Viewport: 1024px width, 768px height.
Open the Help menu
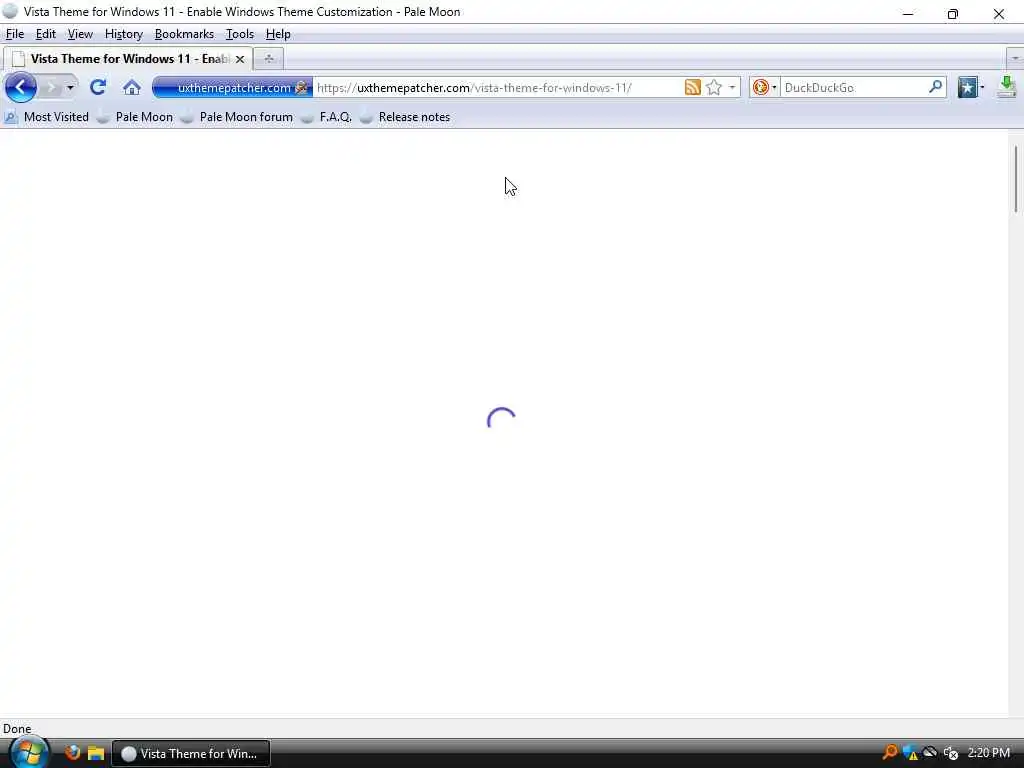click(x=278, y=34)
